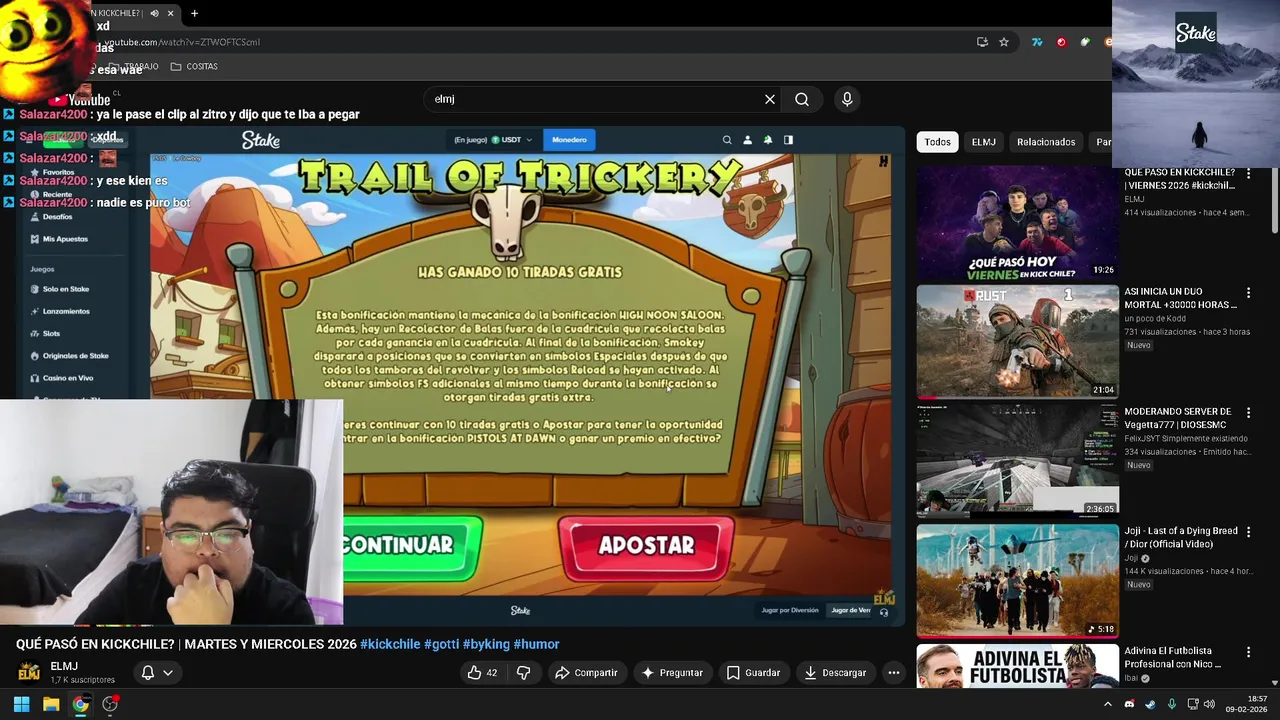
Task: Open a new browser tab
Action: click(x=194, y=13)
